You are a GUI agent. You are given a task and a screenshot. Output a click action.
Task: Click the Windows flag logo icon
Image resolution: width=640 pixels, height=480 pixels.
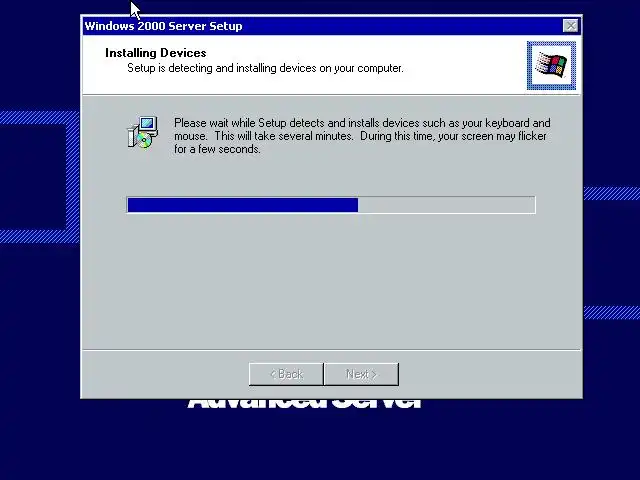click(551, 65)
